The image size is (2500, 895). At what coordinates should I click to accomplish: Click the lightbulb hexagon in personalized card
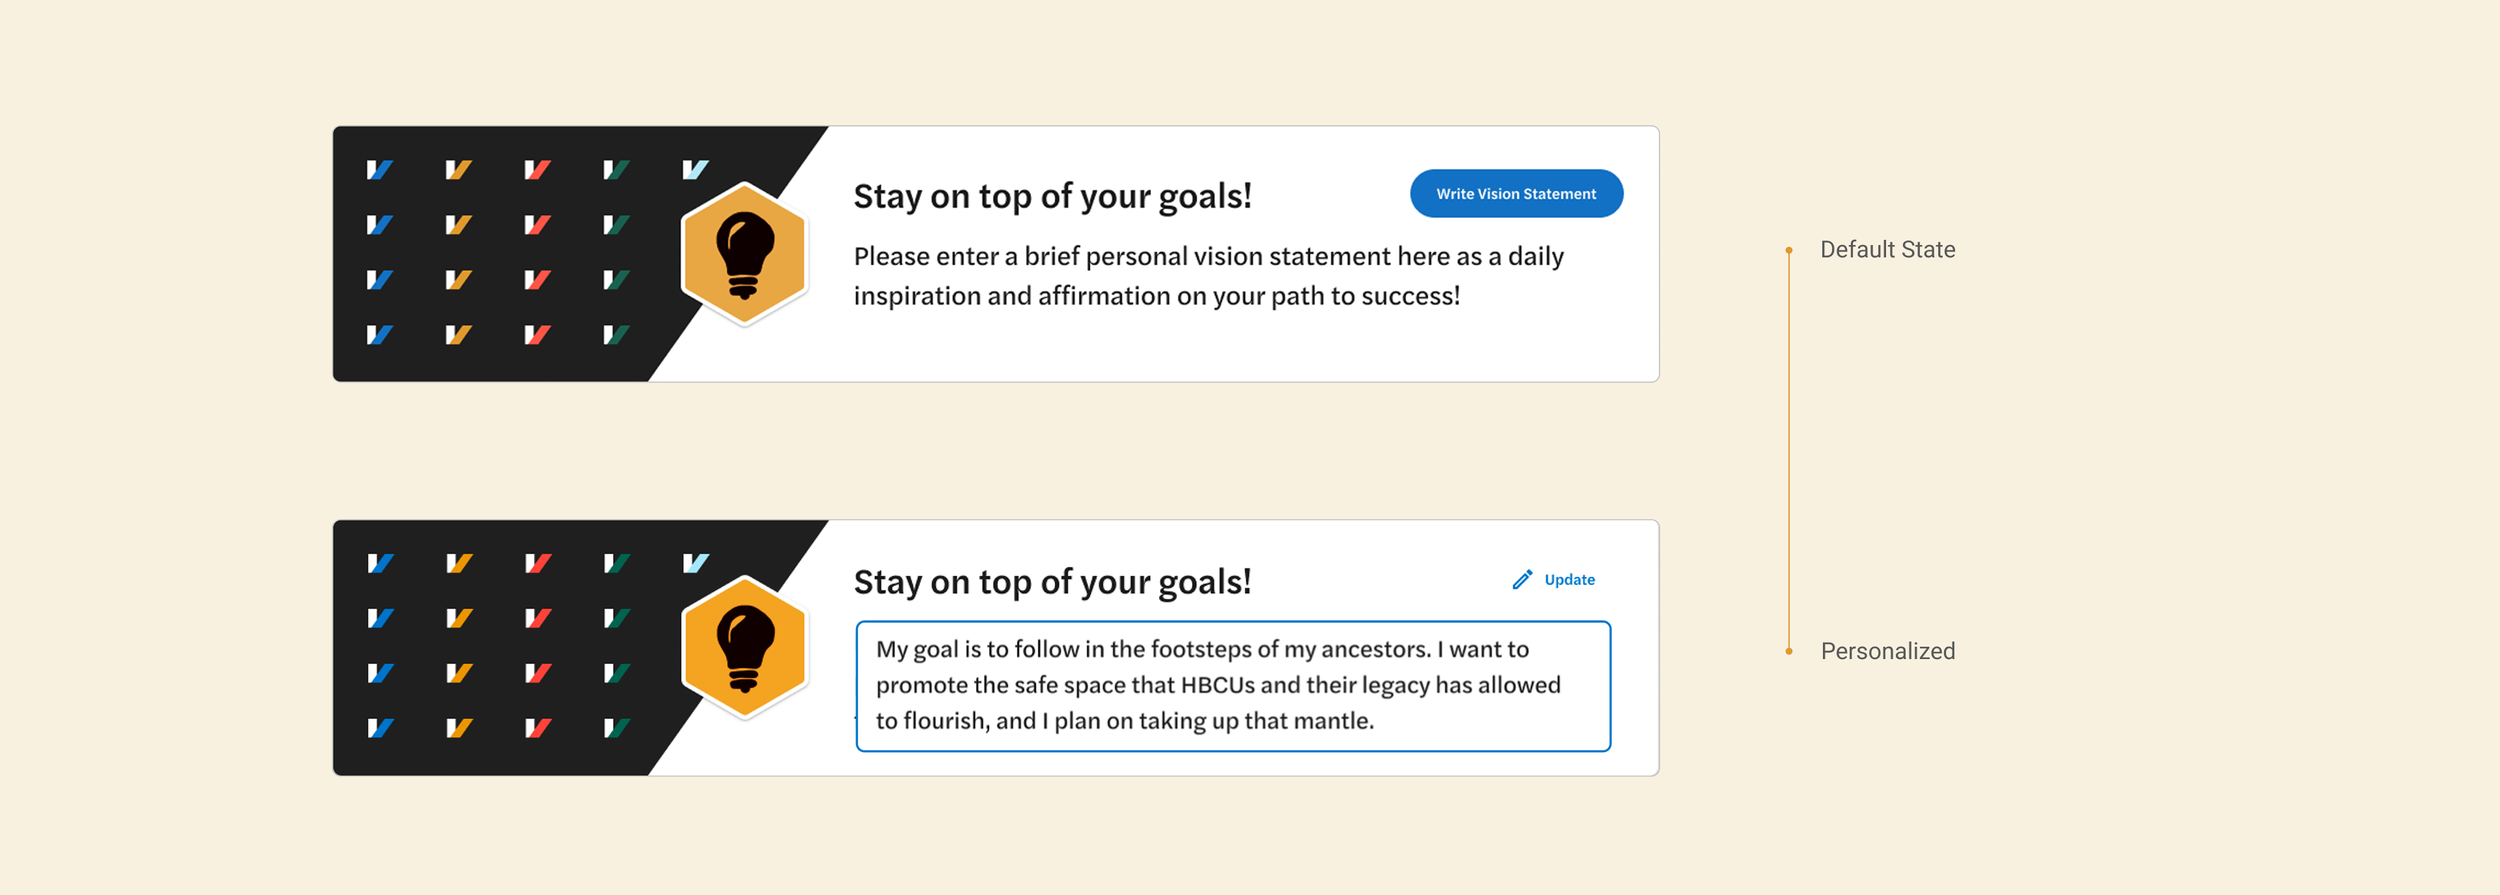(744, 647)
